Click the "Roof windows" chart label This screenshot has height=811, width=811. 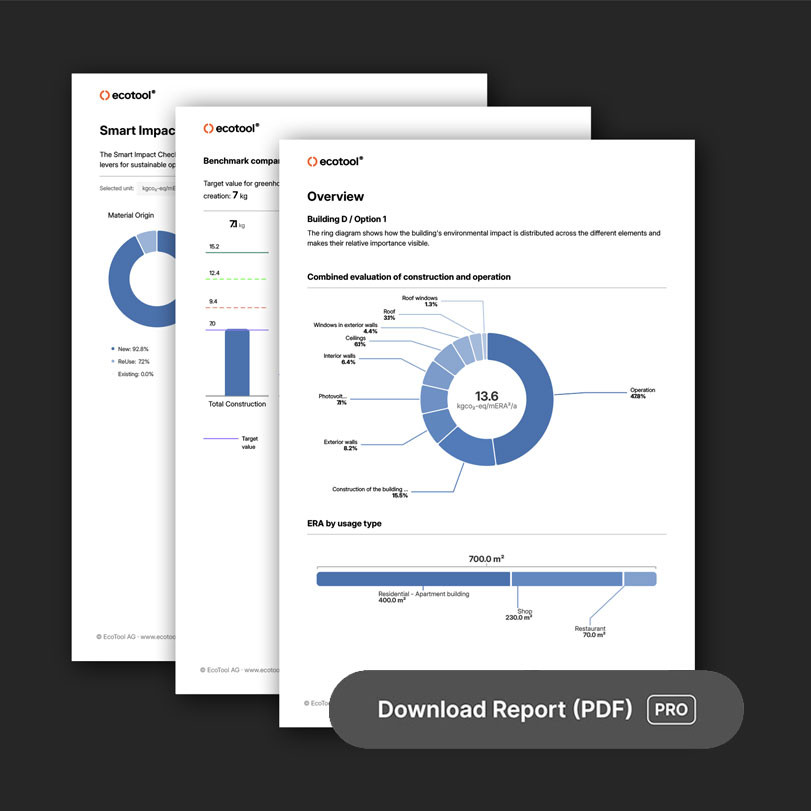click(419, 298)
